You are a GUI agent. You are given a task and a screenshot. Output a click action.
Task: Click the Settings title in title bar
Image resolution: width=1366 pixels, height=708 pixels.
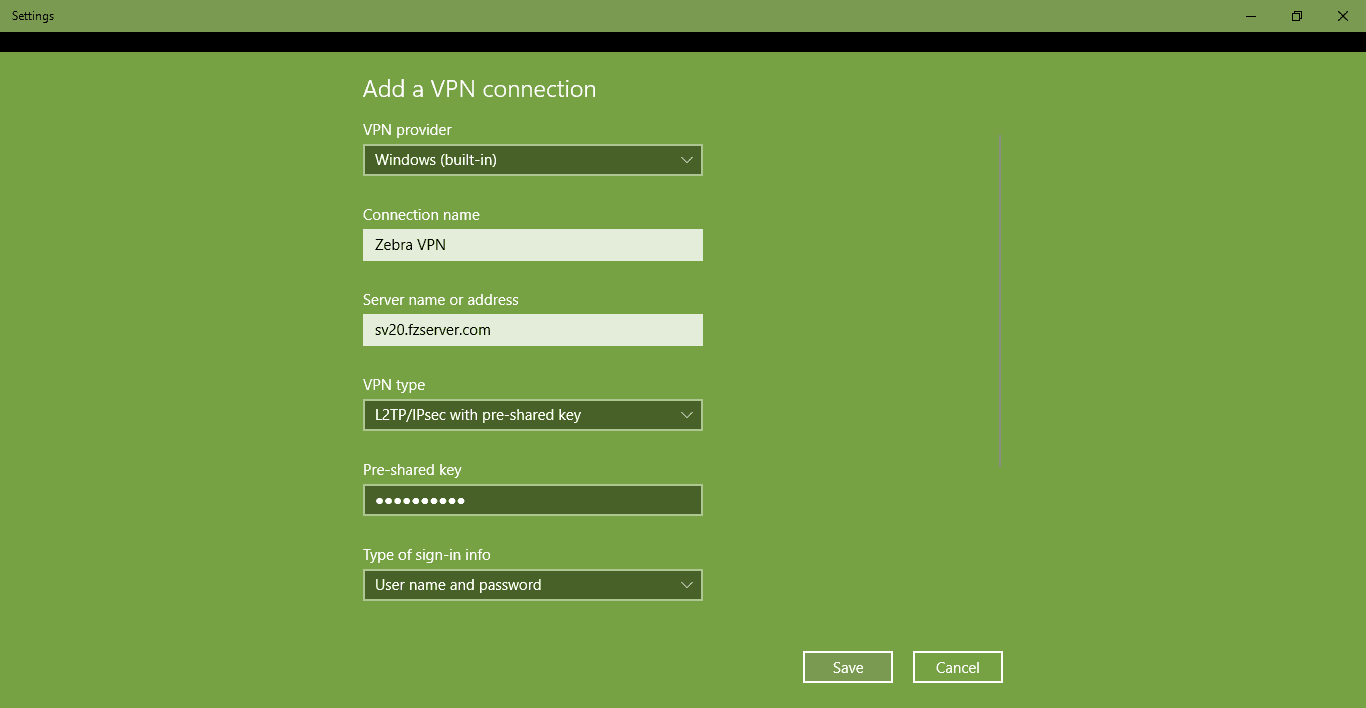(33, 16)
